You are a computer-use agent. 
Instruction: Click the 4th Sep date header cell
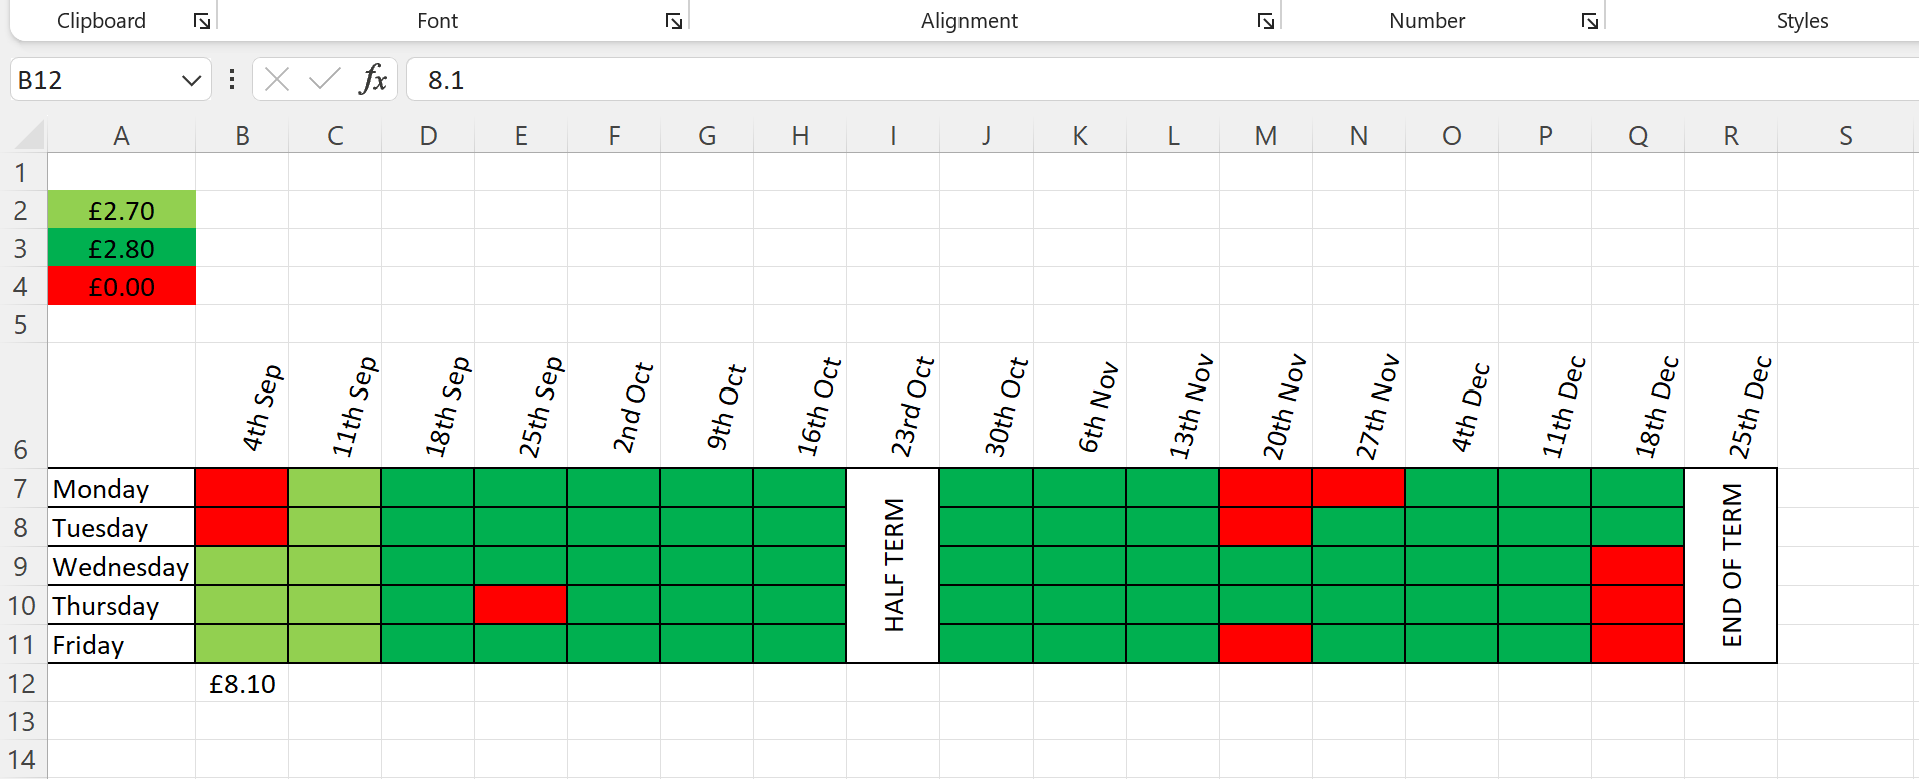click(242, 405)
